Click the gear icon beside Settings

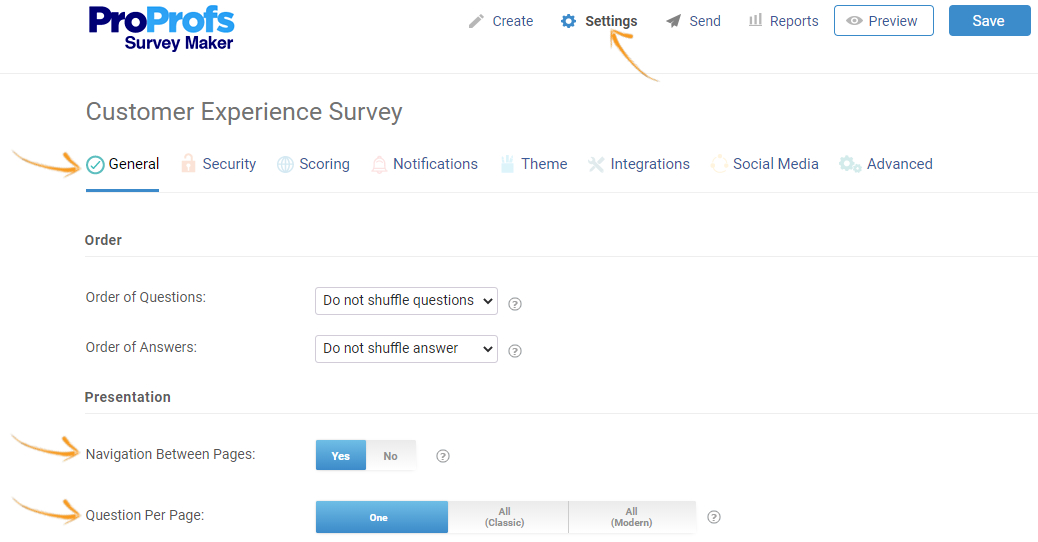coord(568,21)
